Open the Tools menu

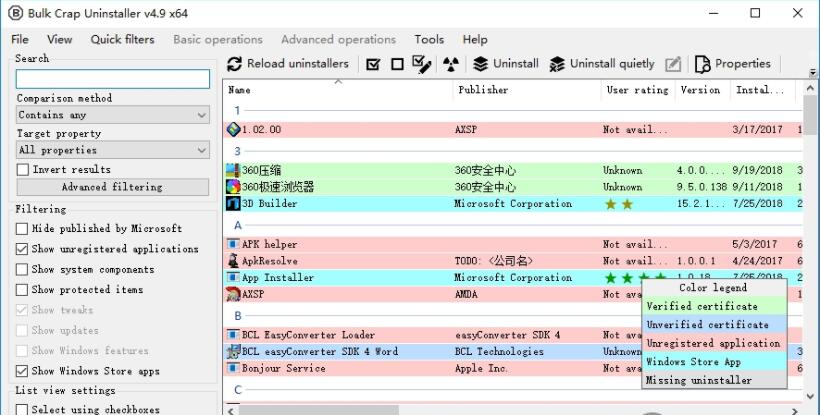point(429,40)
